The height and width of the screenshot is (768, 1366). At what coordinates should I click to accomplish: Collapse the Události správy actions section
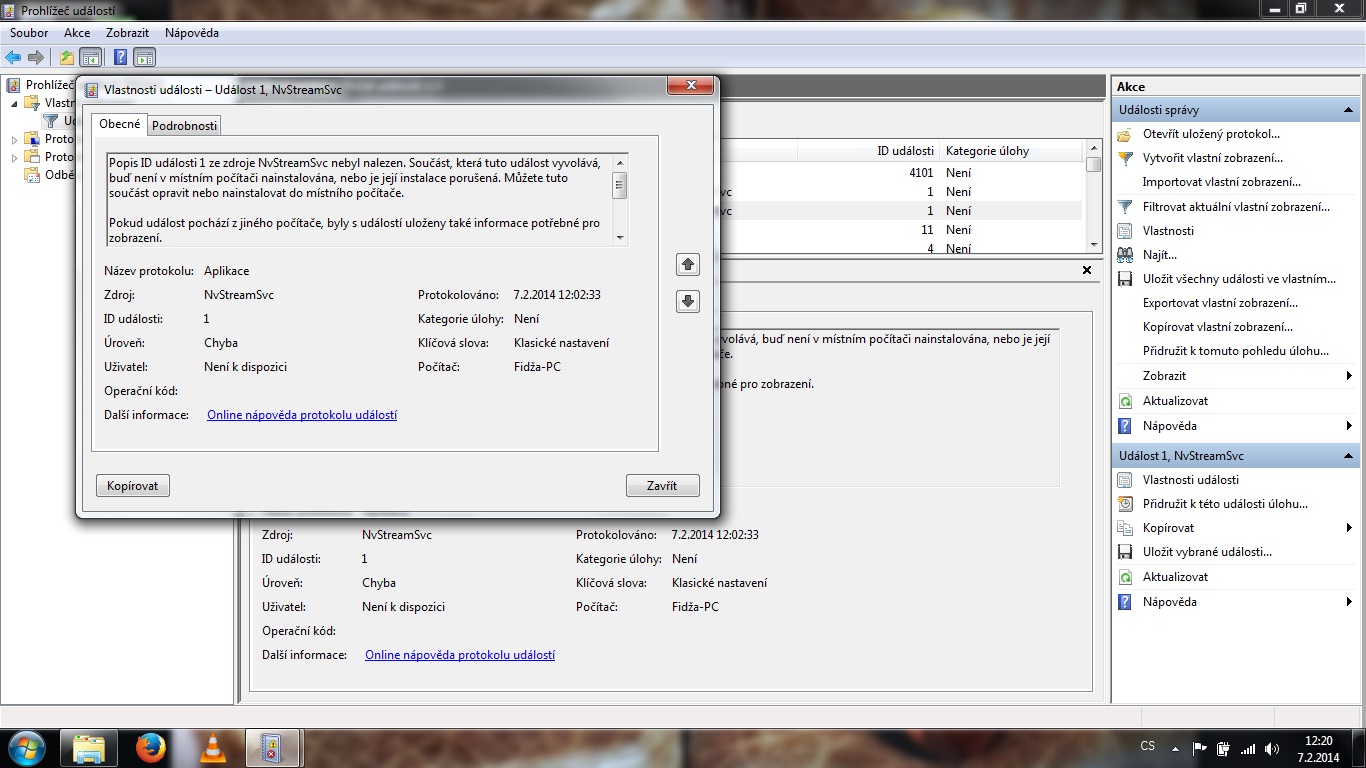pyautogui.click(x=1348, y=110)
